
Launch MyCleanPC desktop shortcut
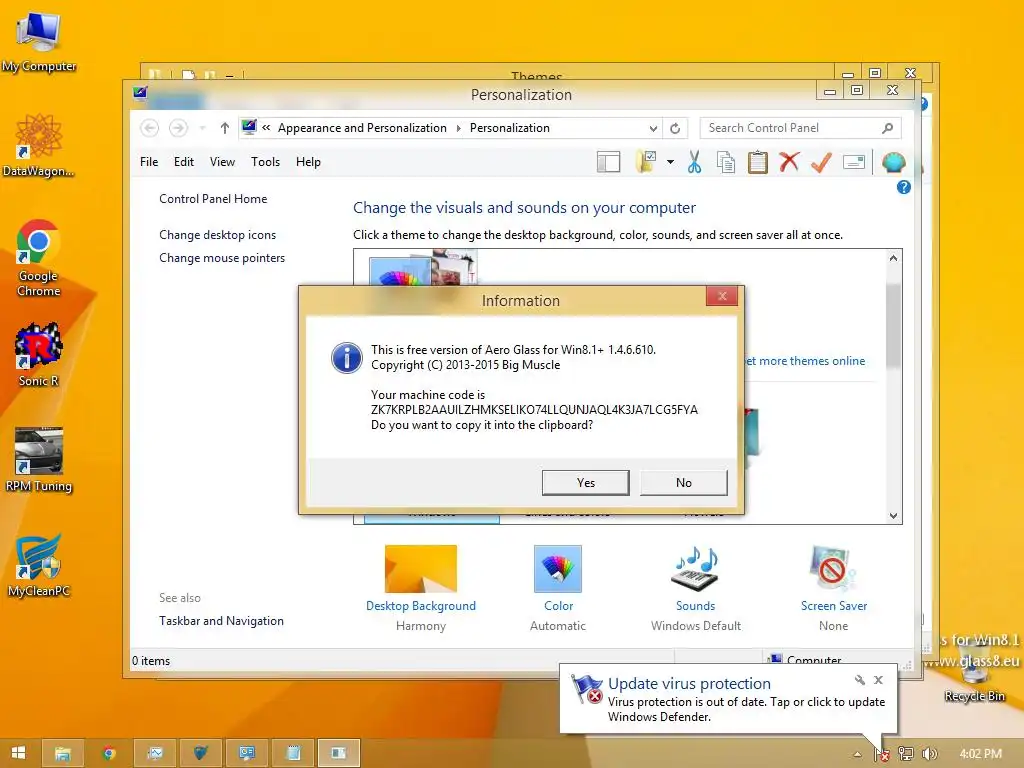pos(39,565)
